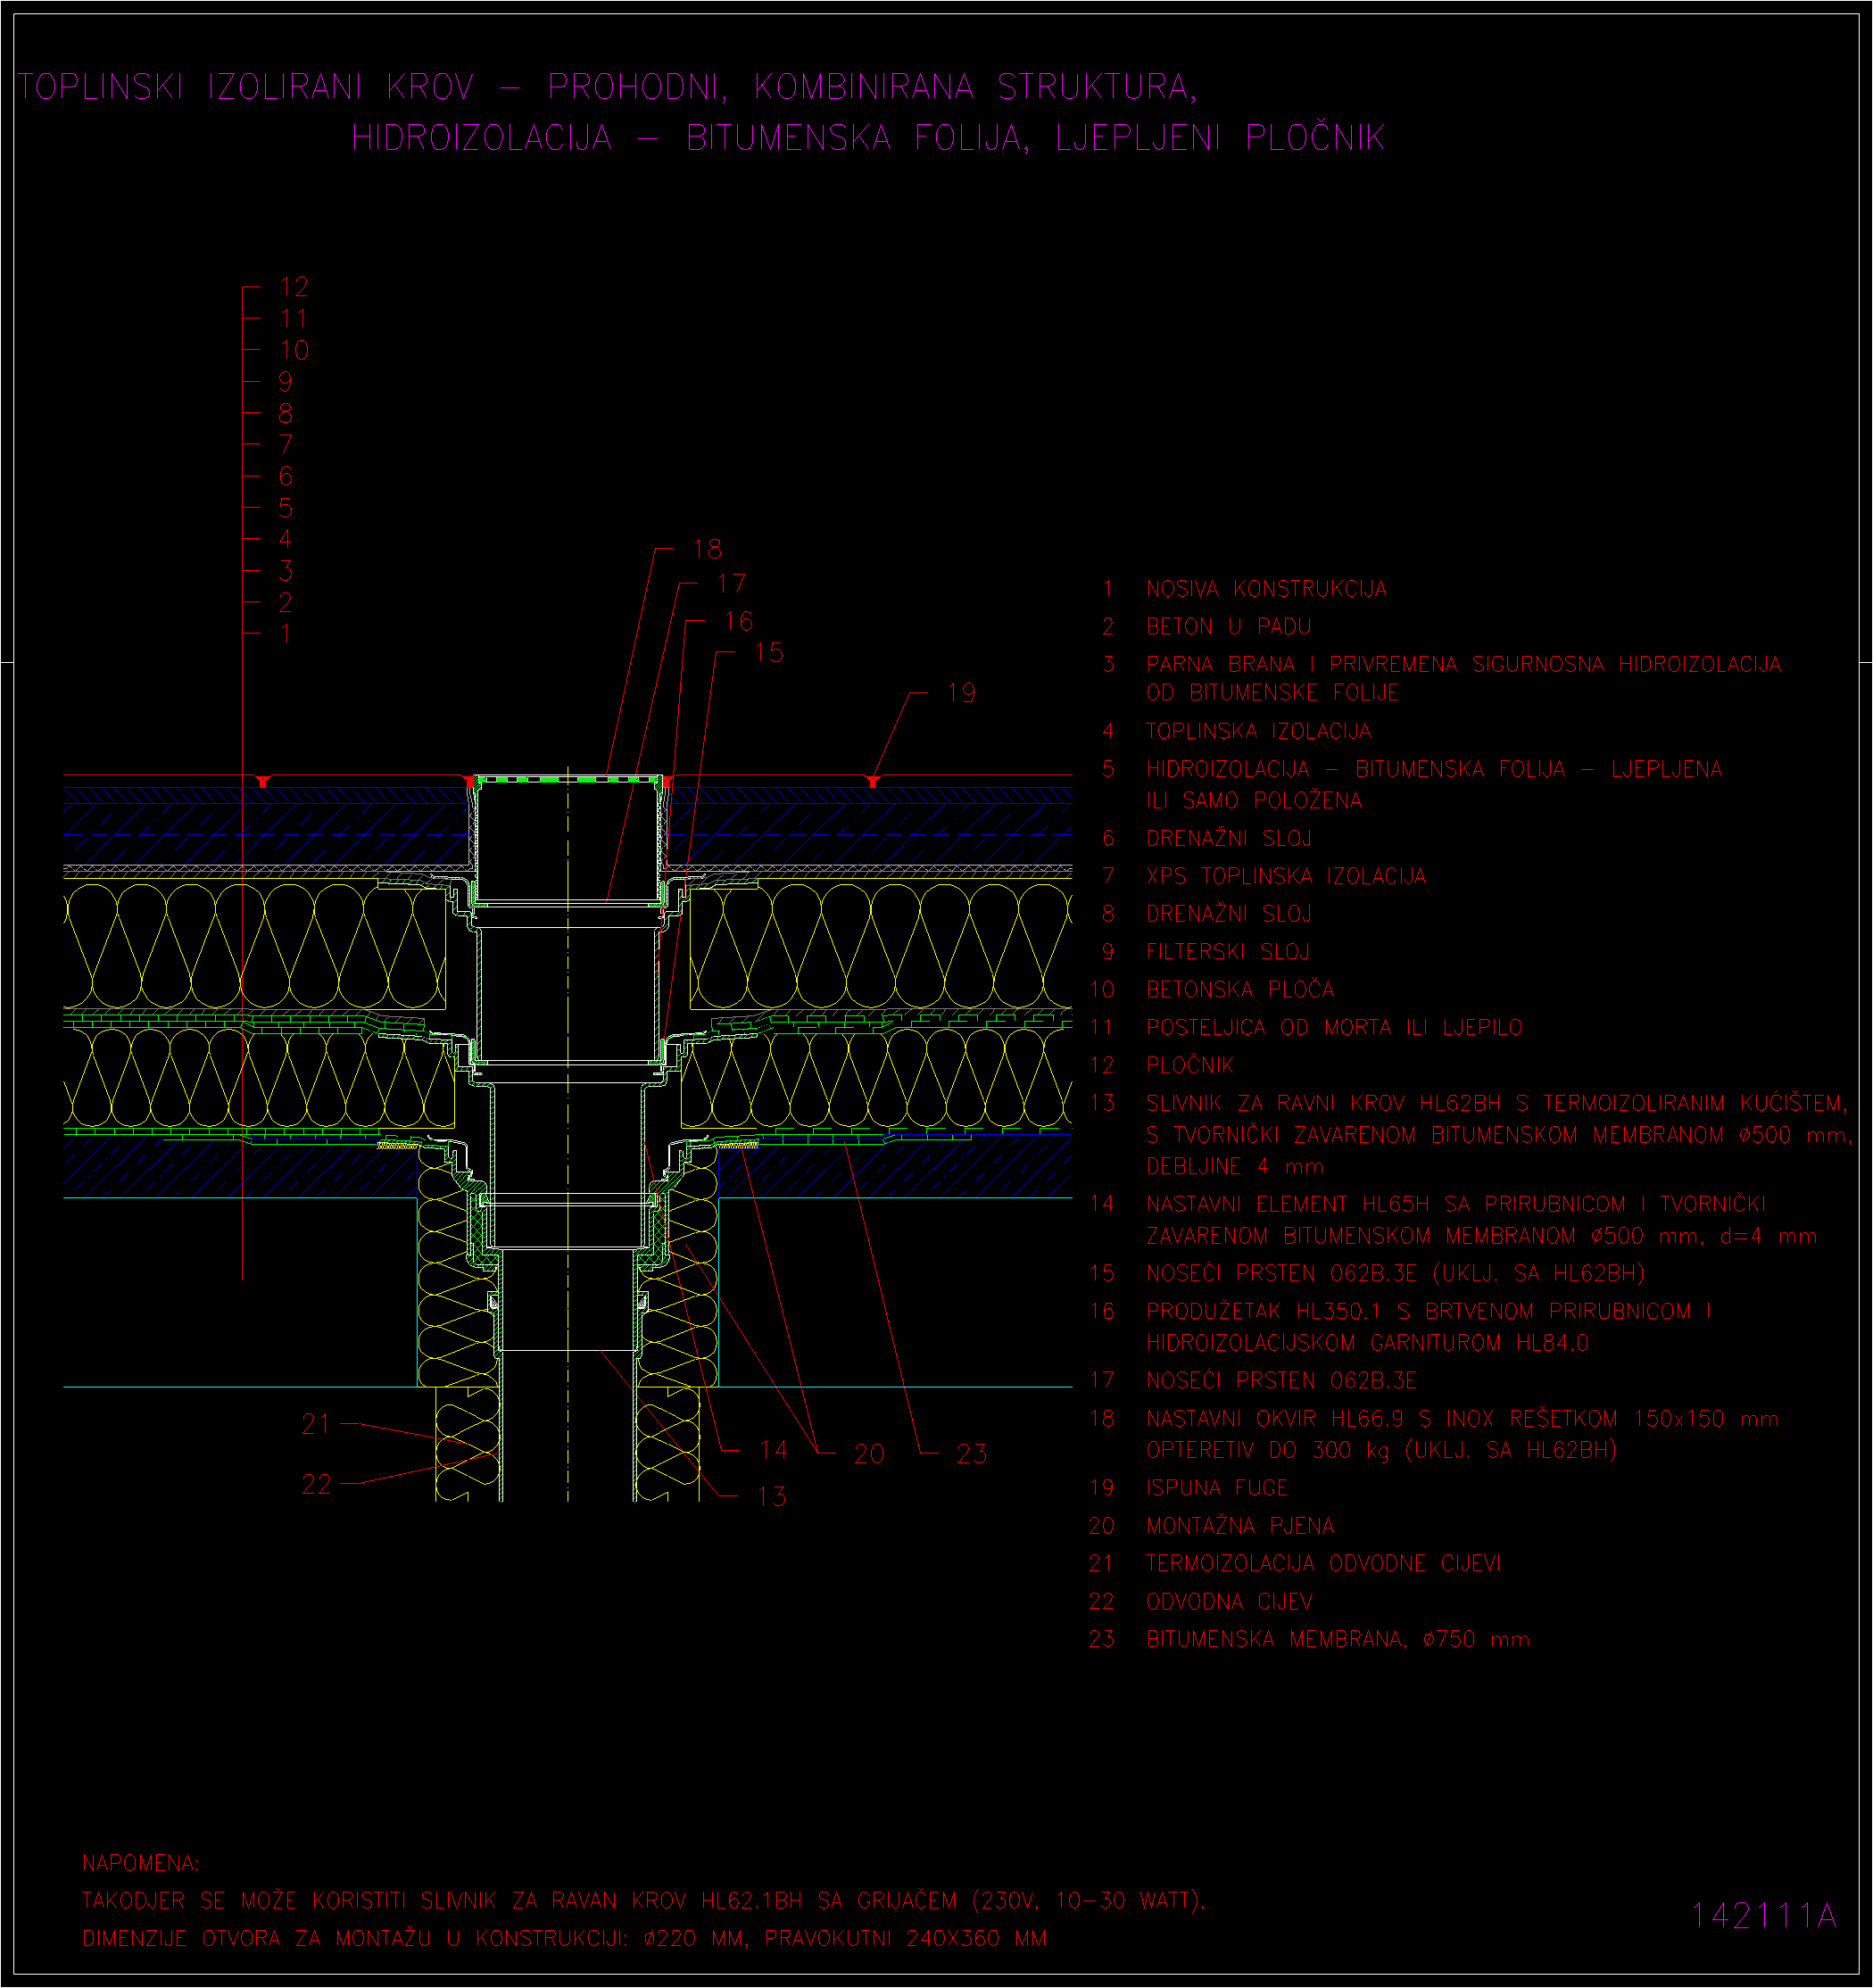Select legend entry 'NOSIVA KONSTRUKCIJA'

[x=1266, y=589]
